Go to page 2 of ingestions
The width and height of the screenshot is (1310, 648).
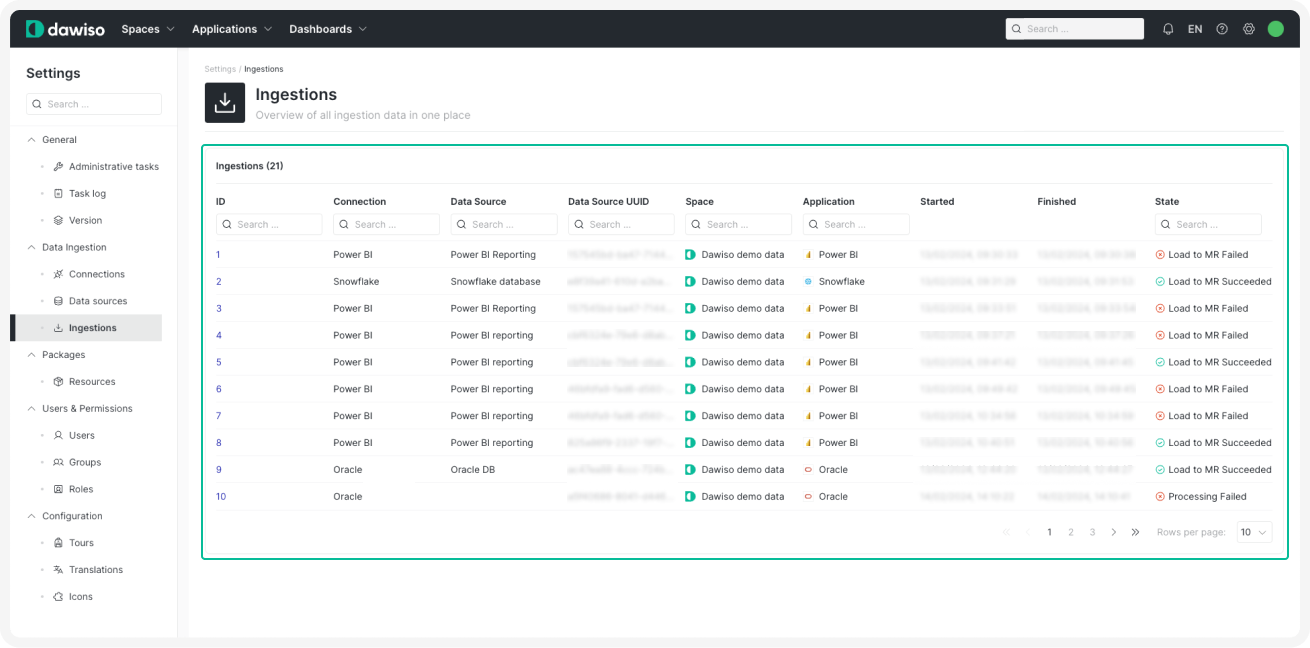click(x=1071, y=532)
